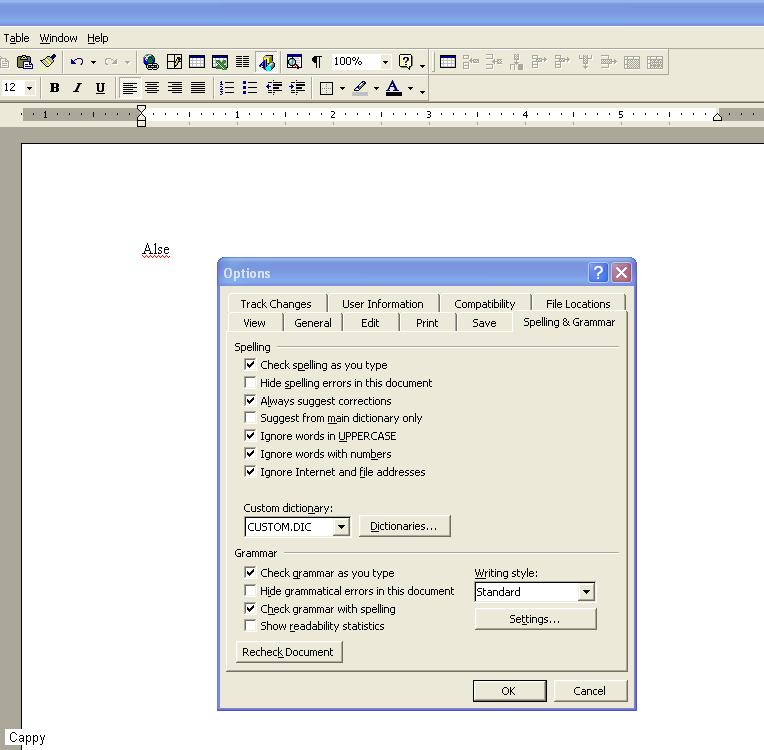Click the Dictionaries... button
The image size is (764, 750).
pos(404,526)
